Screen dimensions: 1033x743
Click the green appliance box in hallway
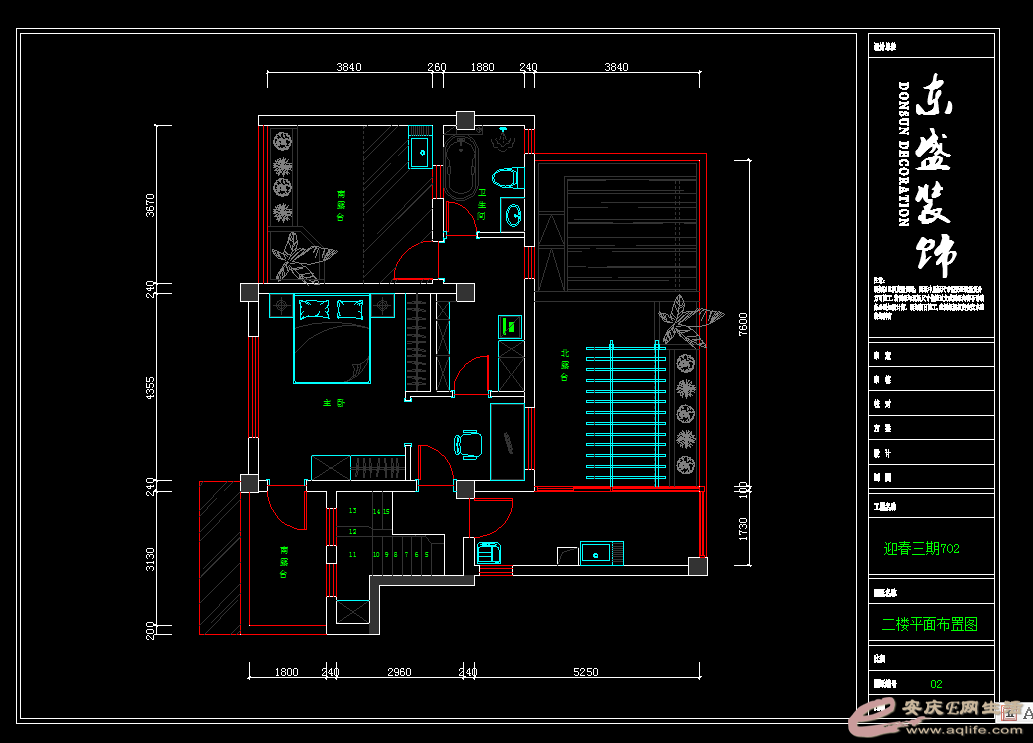[509, 326]
